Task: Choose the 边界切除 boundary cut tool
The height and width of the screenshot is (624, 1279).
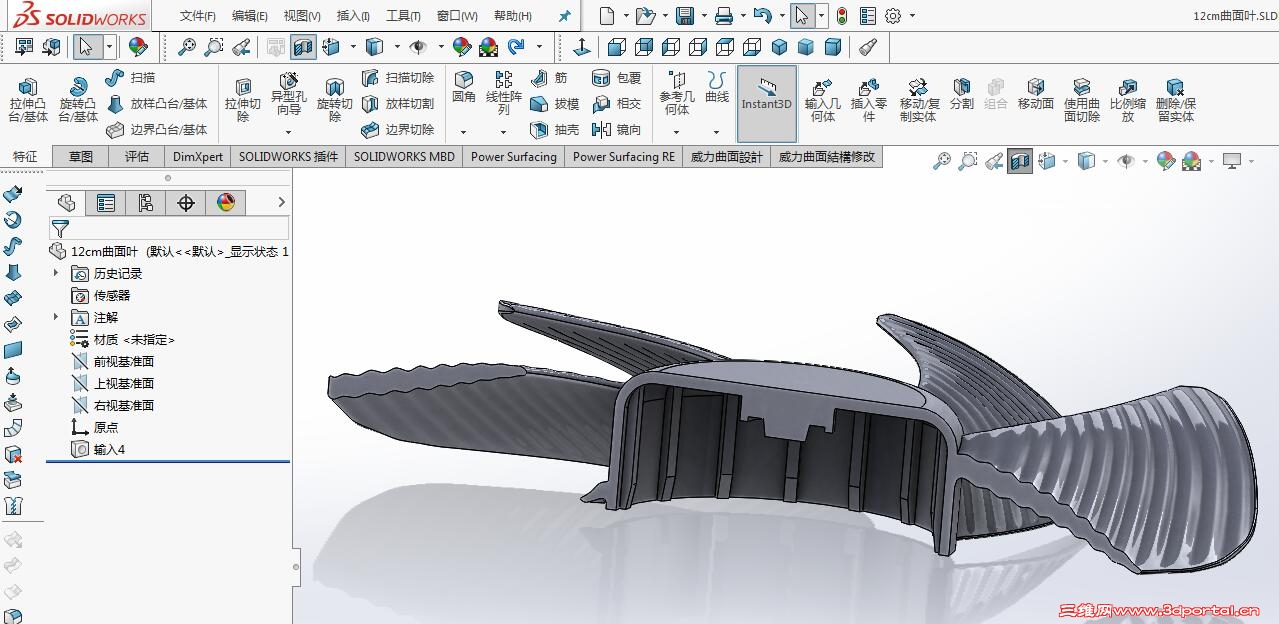Action: point(398,130)
